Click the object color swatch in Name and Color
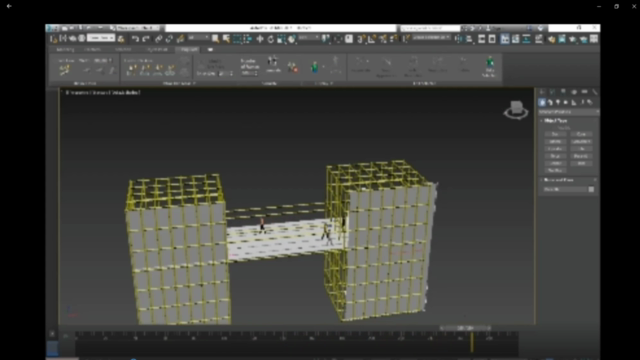This screenshot has height=360, width=640. pos(591,189)
